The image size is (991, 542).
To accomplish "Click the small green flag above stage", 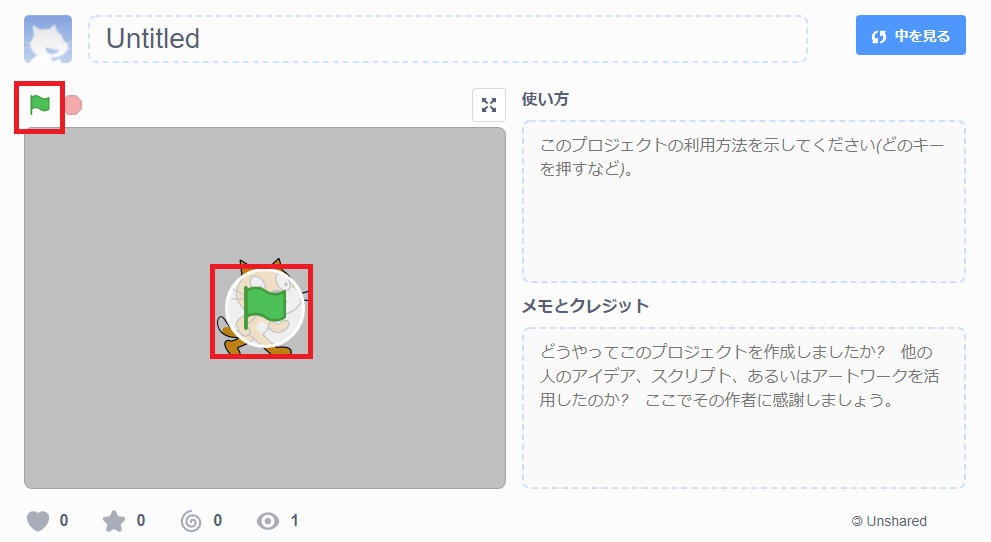I will [x=40, y=105].
